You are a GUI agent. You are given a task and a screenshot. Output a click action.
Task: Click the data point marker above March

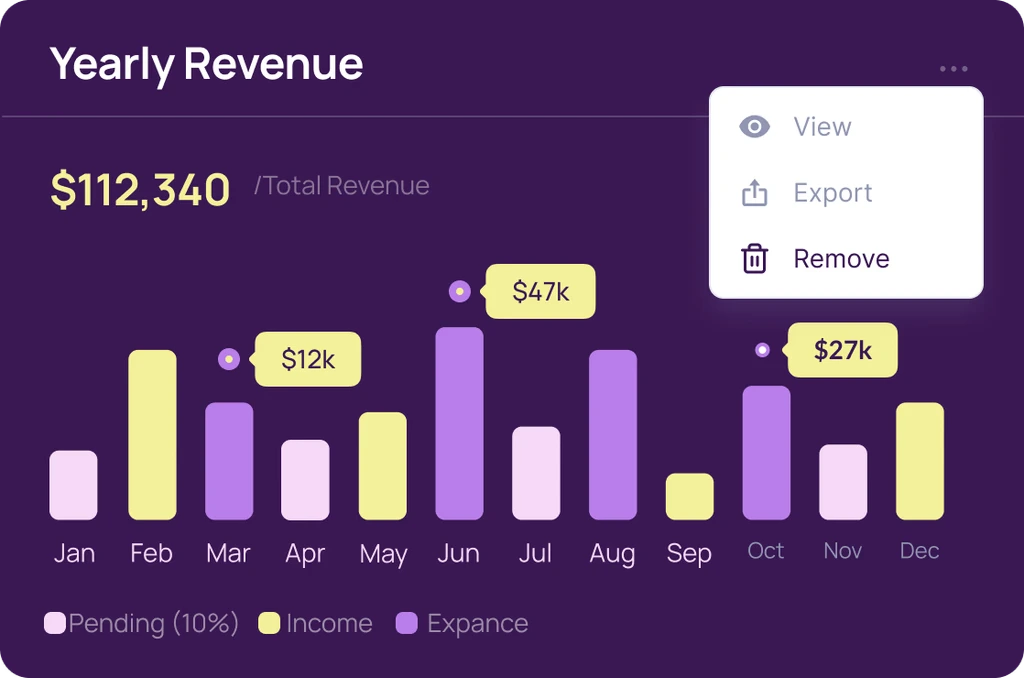point(229,359)
